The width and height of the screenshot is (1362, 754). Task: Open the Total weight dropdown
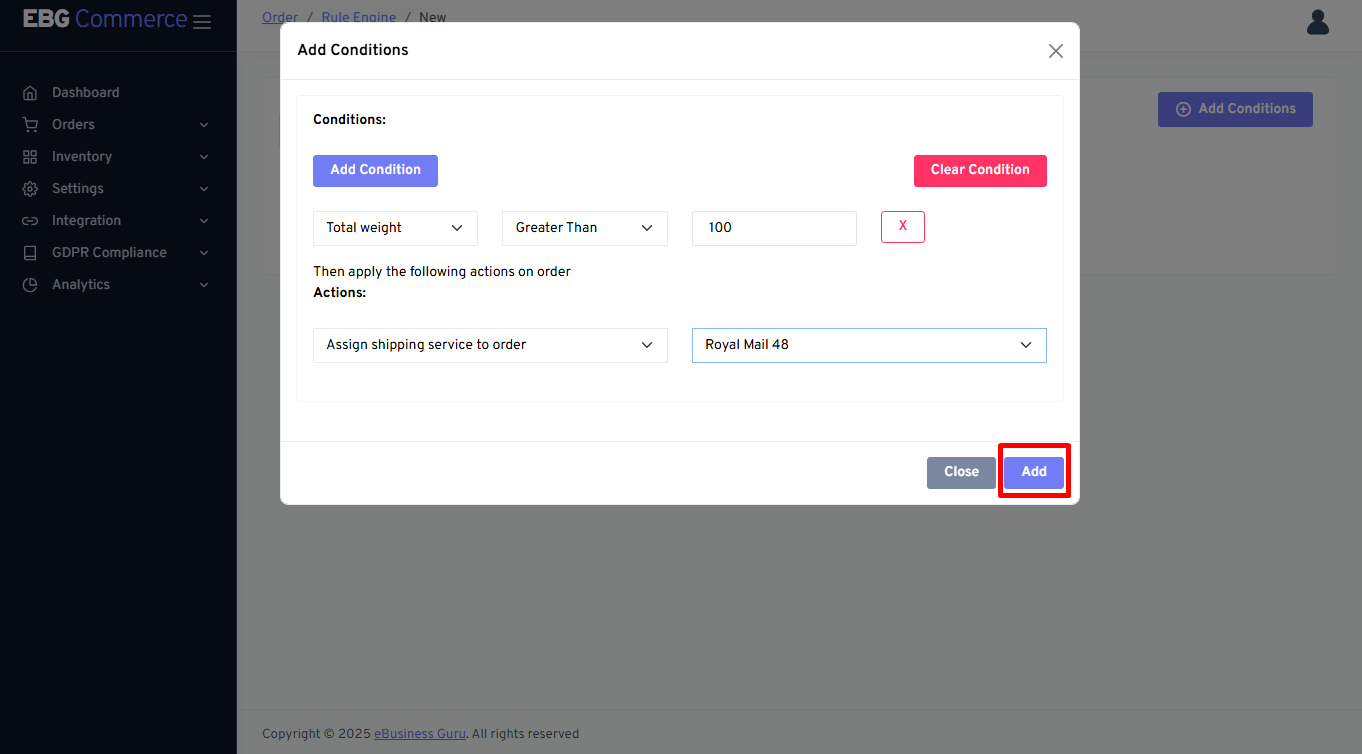tap(395, 228)
